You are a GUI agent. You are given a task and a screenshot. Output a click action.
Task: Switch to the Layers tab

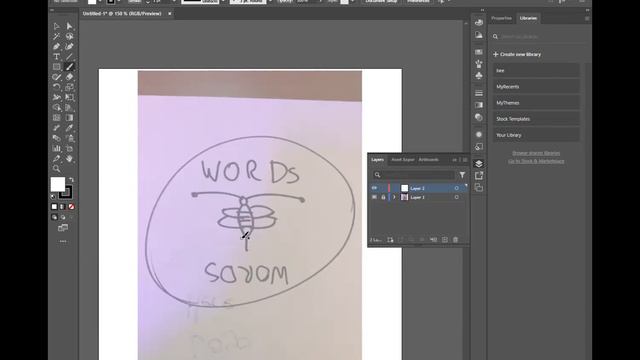378,160
